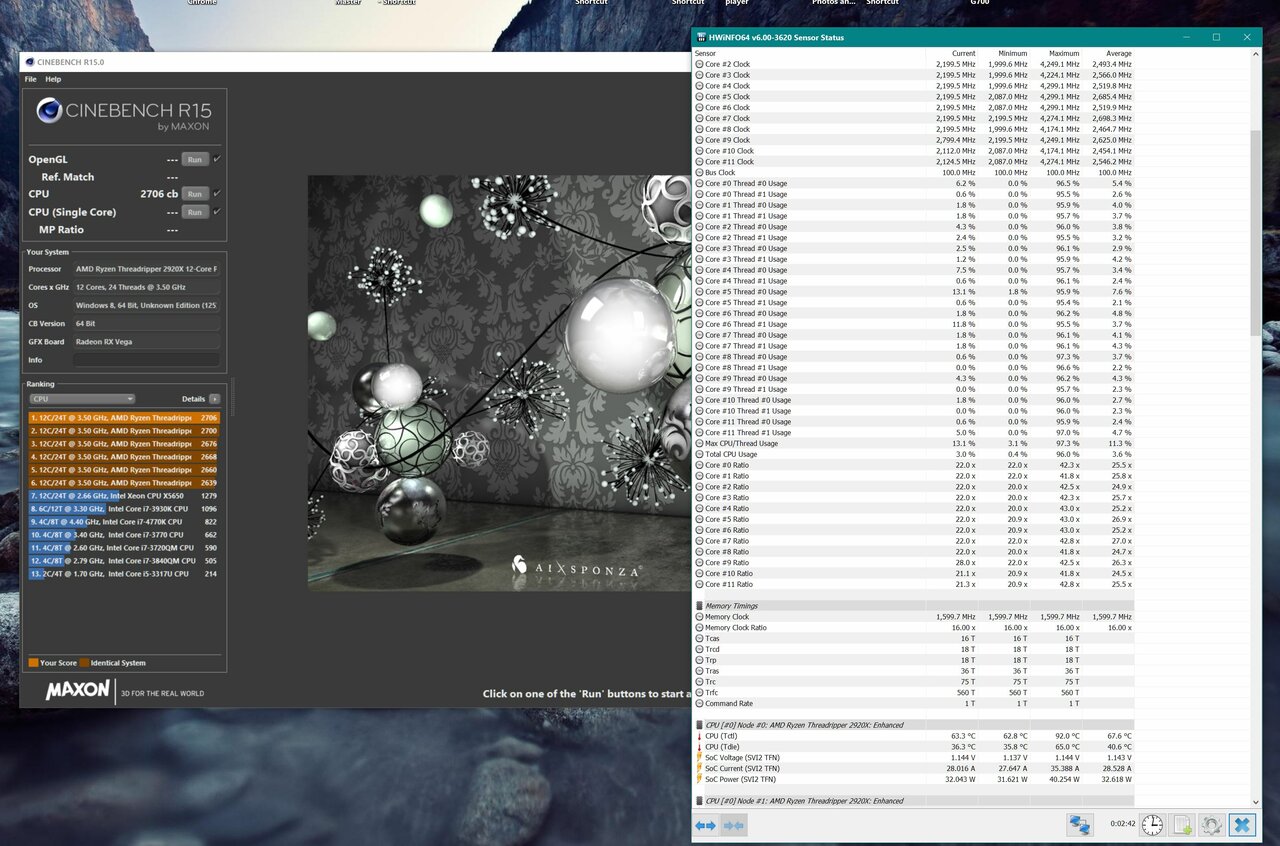Click the expand sensor columns arrows icon in HWiNFO
Screen dimensions: 1280x846
(x=706, y=825)
